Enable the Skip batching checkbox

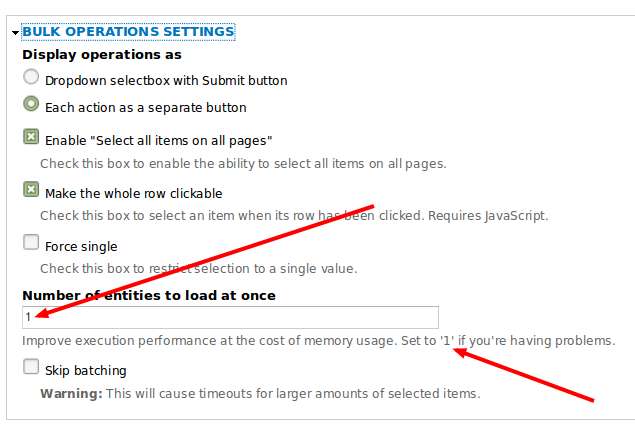coord(31,366)
